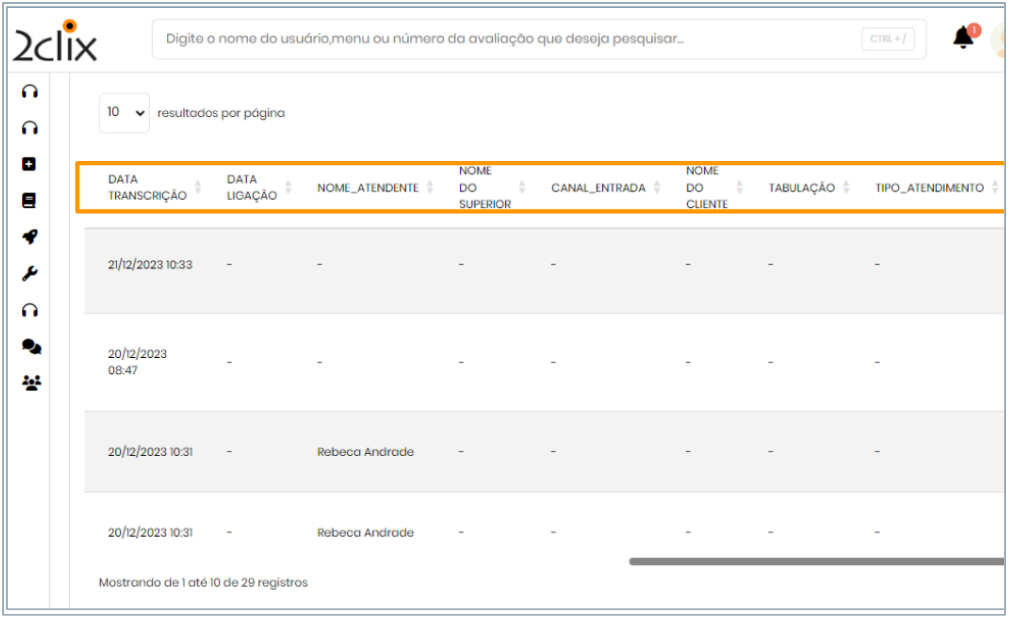Sort by TABULAÇÃO column header

click(802, 188)
